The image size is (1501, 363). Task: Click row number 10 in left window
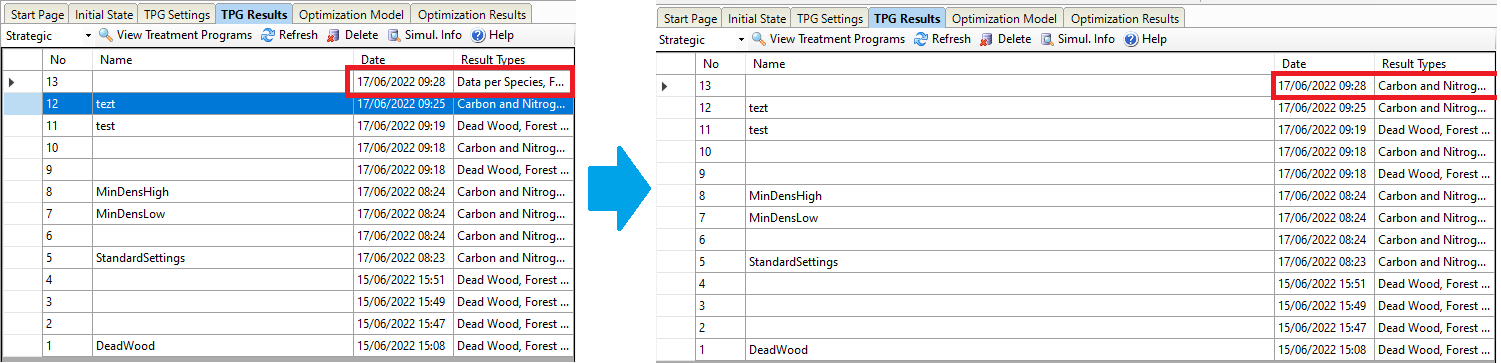pos(67,147)
